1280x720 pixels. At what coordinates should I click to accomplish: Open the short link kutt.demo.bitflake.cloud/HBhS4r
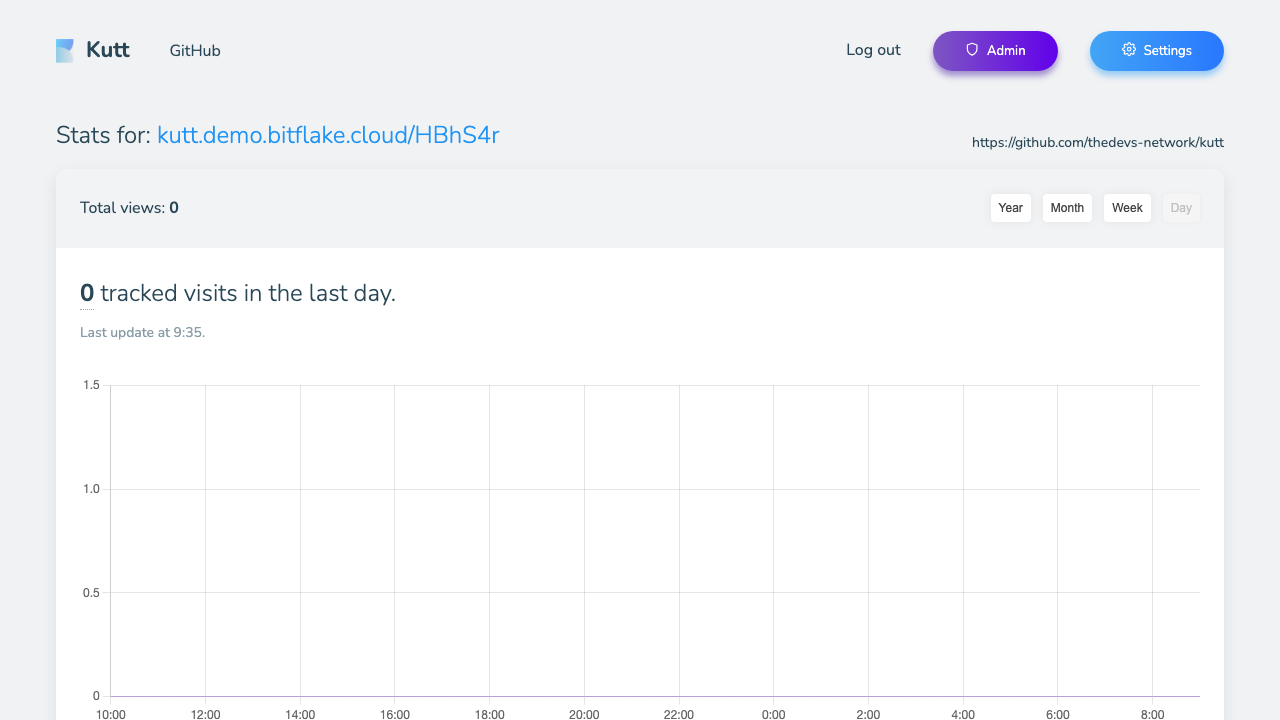pyautogui.click(x=328, y=135)
